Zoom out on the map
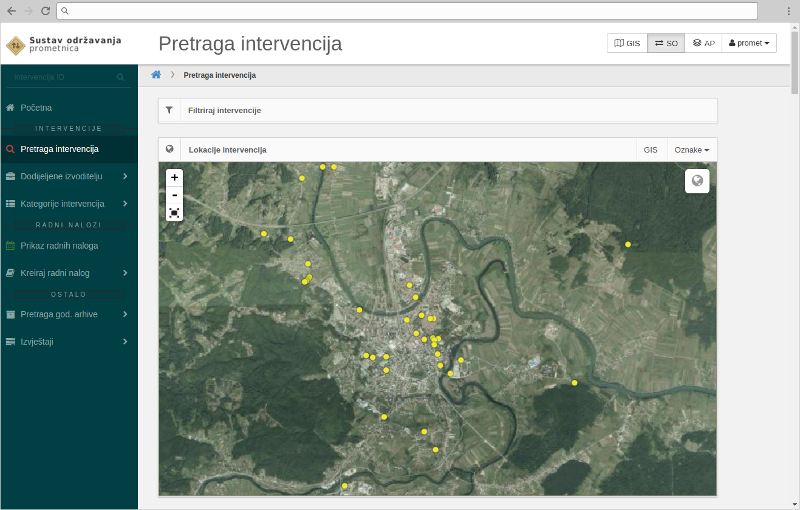The height and width of the screenshot is (510, 800). [175, 195]
